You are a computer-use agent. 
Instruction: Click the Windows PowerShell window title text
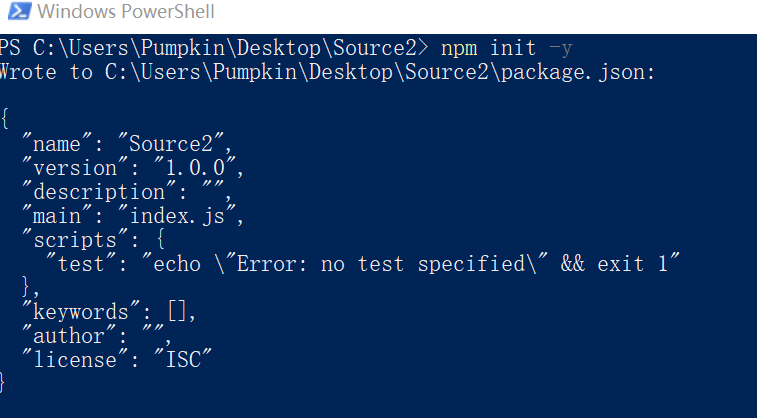pos(126,12)
